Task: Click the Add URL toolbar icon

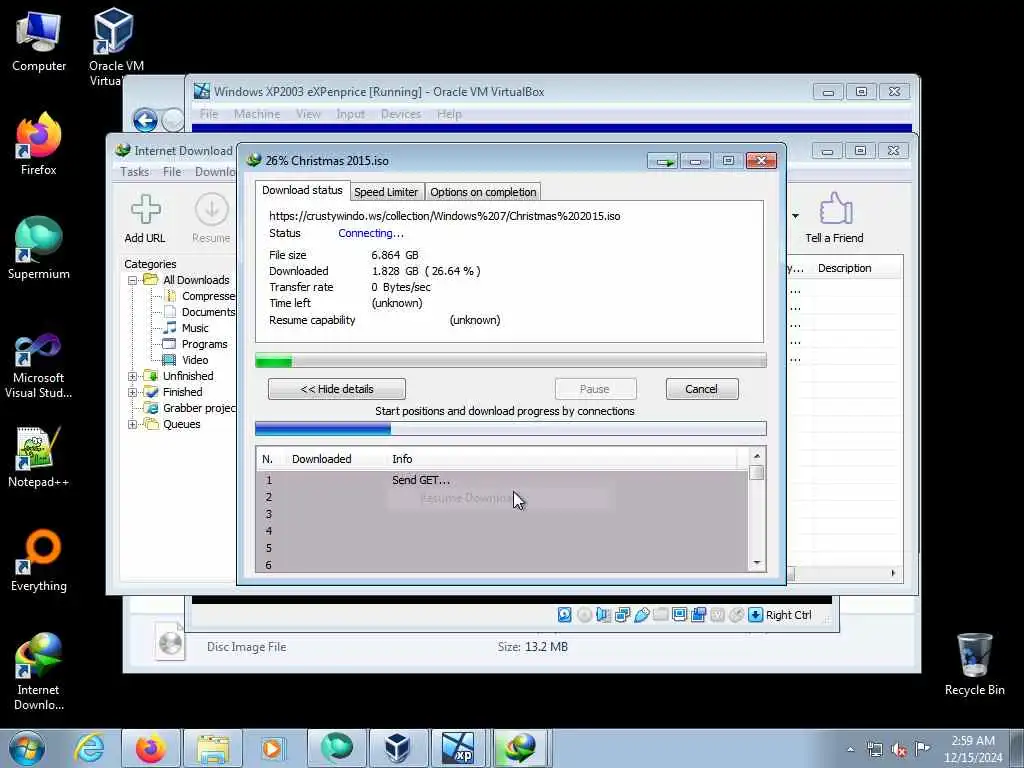Action: click(x=145, y=218)
